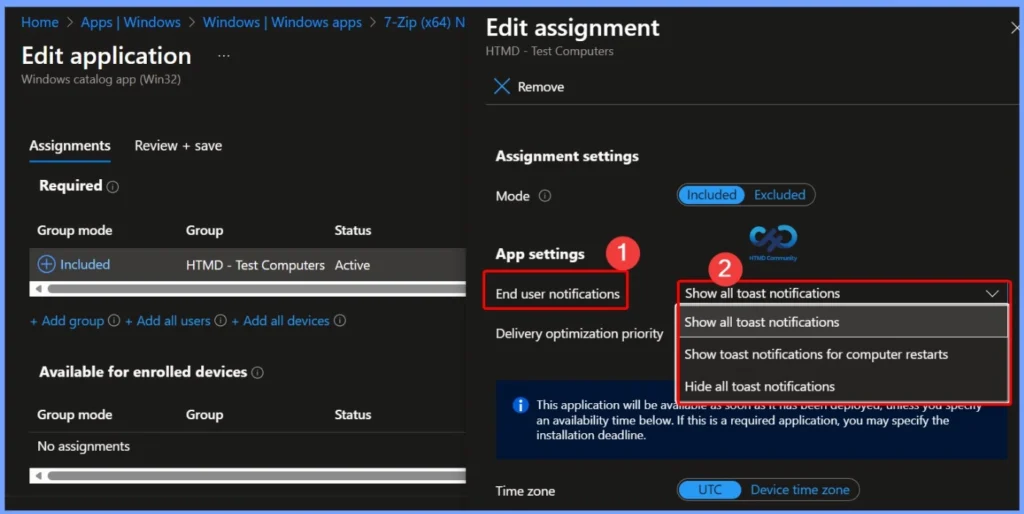
Task: Open the Mode info icon
Action: [545, 196]
